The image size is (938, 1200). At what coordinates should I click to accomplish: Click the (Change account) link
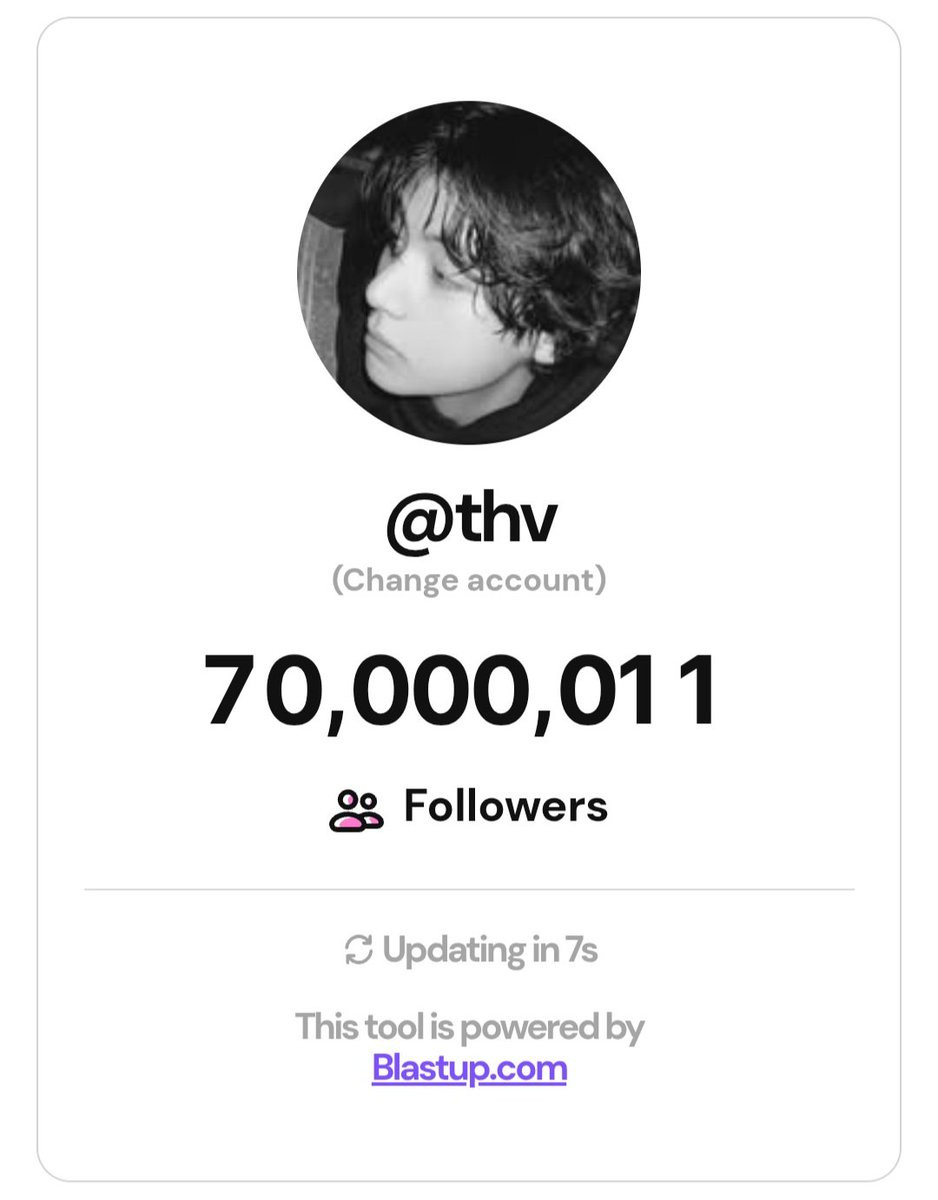click(x=469, y=580)
